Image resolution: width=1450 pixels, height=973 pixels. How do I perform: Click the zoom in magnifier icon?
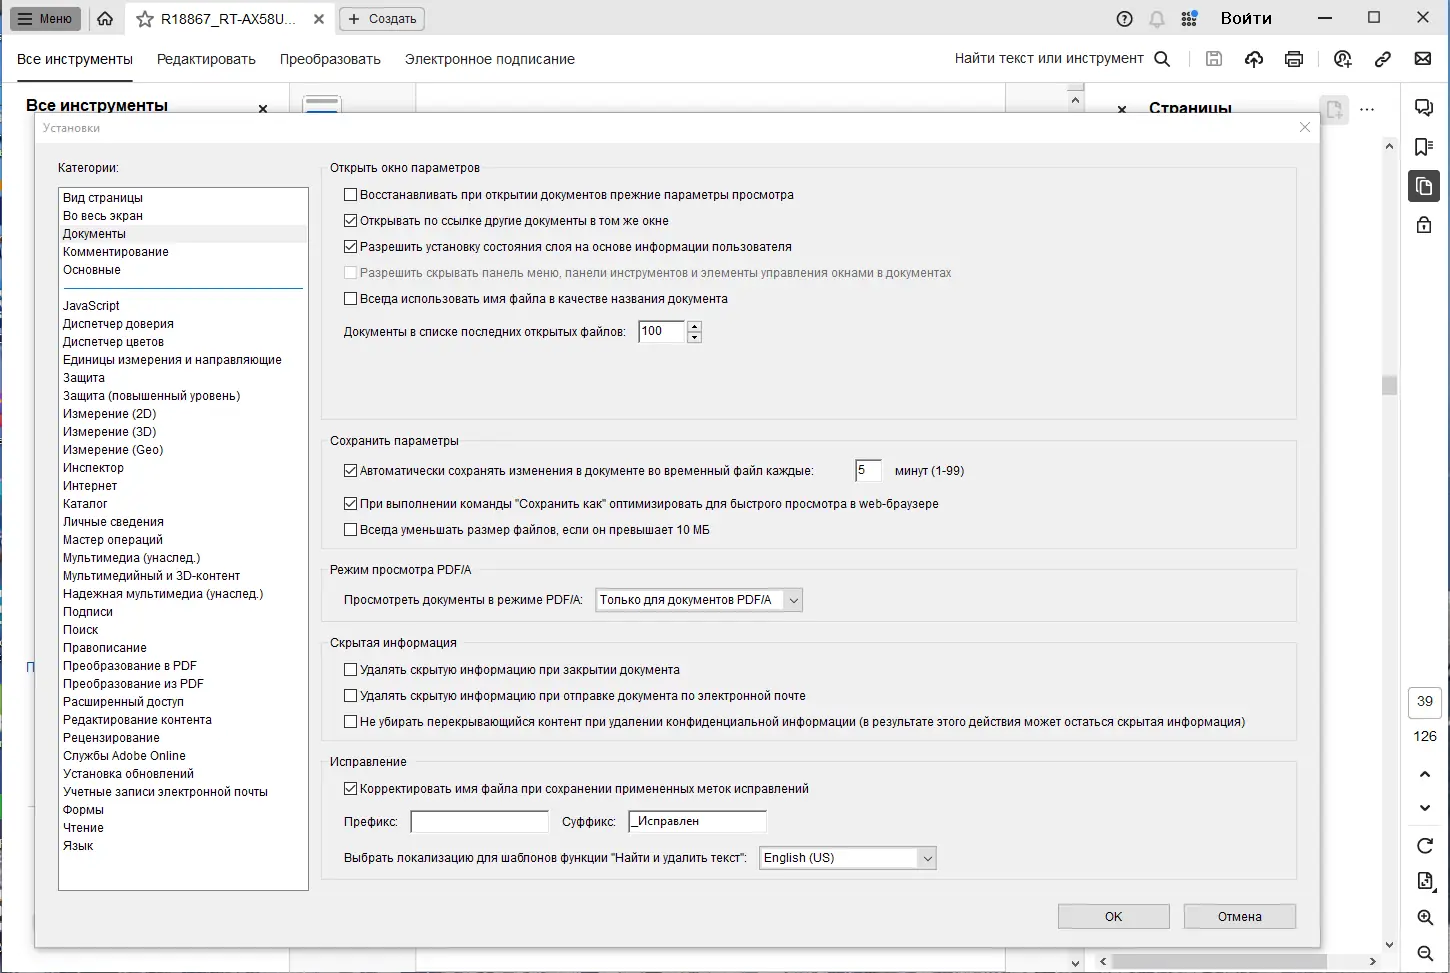click(x=1424, y=917)
